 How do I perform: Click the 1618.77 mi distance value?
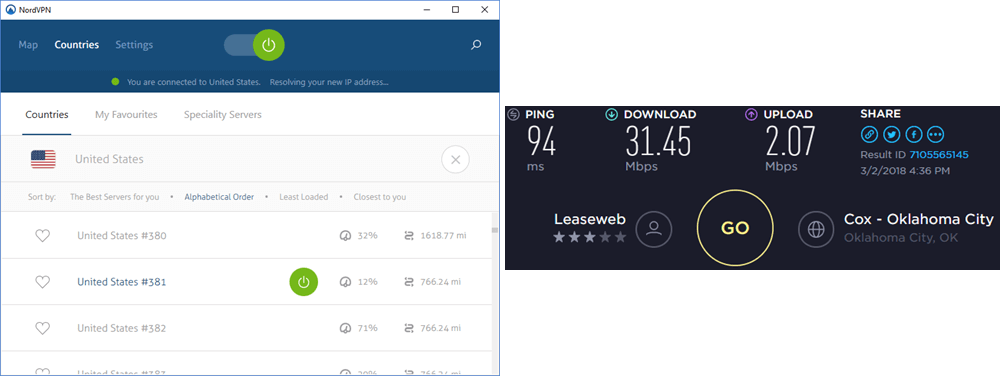[x=443, y=236]
